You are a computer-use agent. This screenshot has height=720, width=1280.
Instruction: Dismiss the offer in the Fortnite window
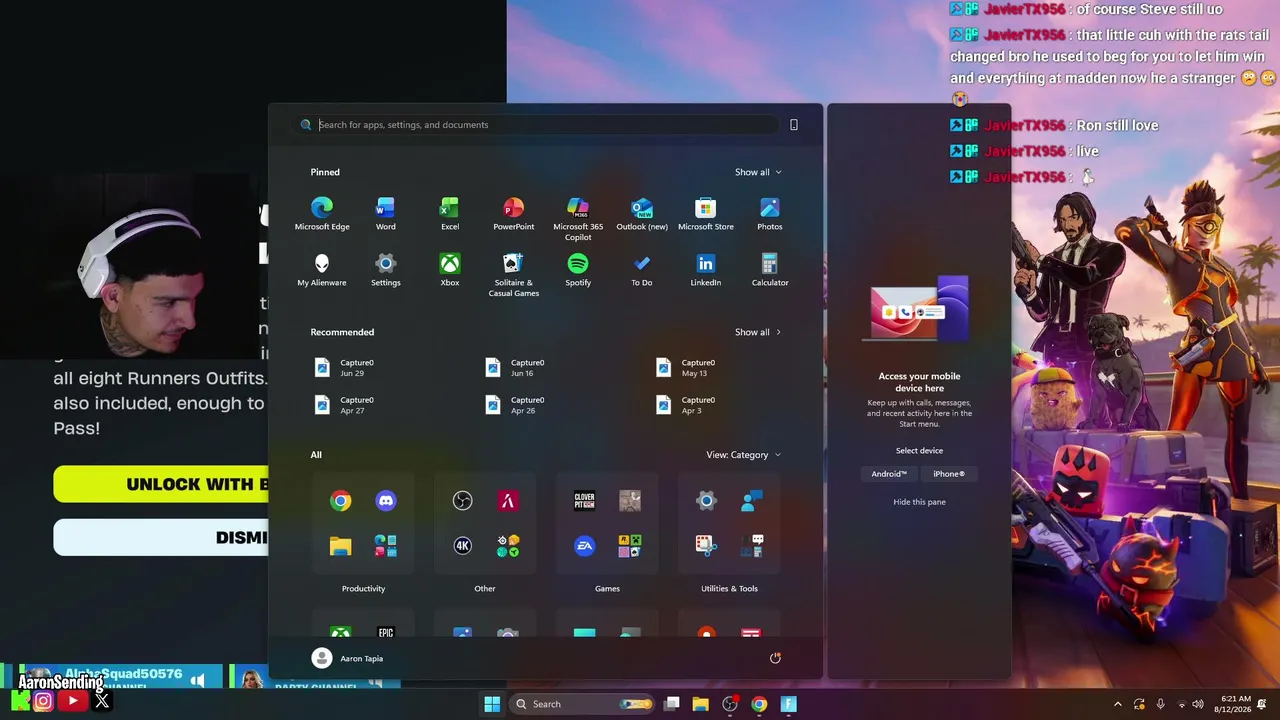click(x=161, y=537)
